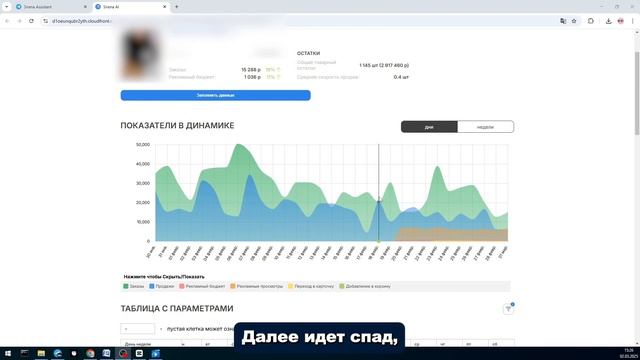640x360 pixels.
Task: Open the Windows Start menu
Action: (x=8, y=353)
